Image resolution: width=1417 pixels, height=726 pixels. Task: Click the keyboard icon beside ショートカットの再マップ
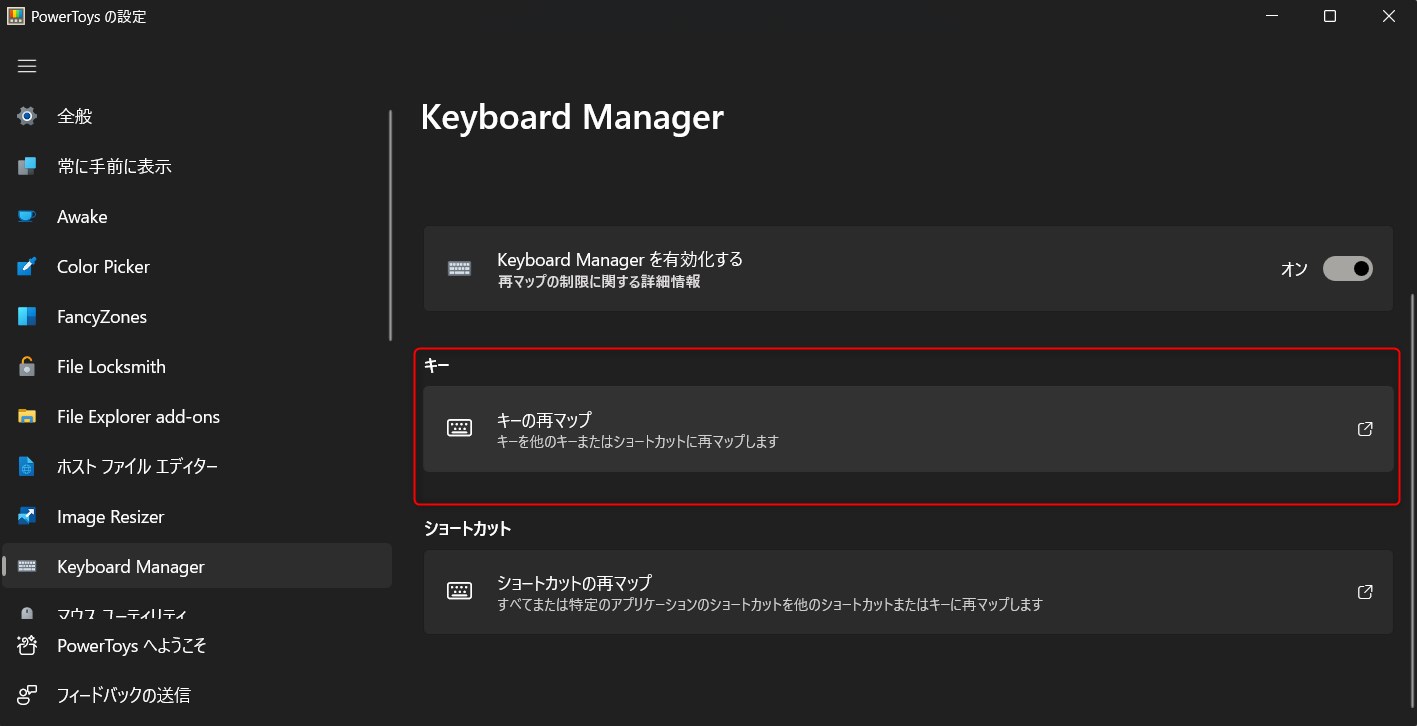click(459, 591)
